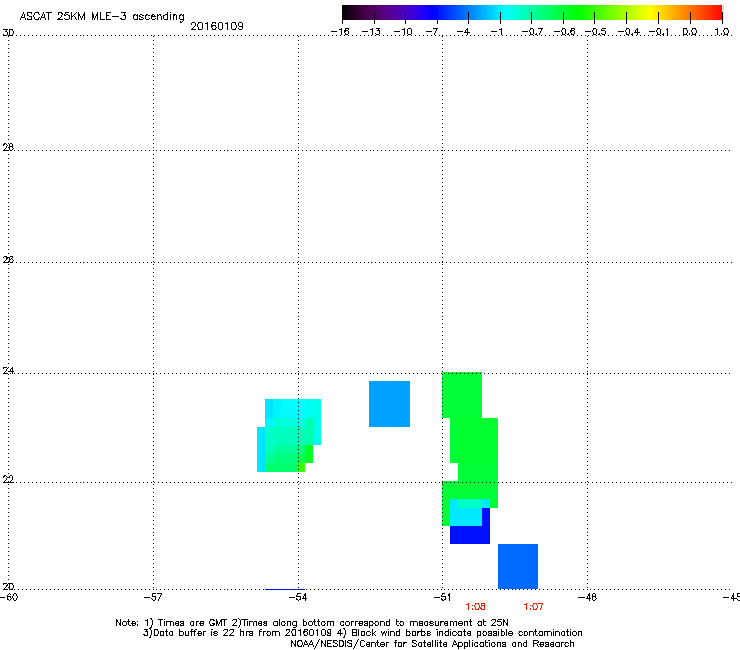Viewport: 740px width, 650px height.
Task: Pick the yellow section of the color bar
Action: (652, 13)
